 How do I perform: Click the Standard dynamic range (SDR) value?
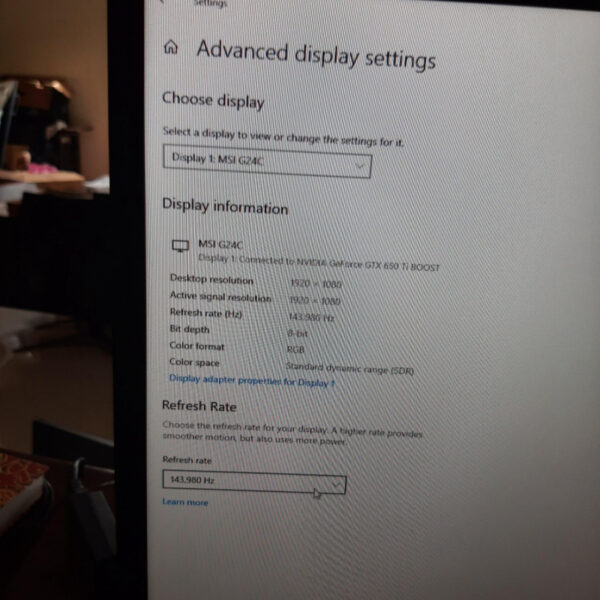coord(350,368)
